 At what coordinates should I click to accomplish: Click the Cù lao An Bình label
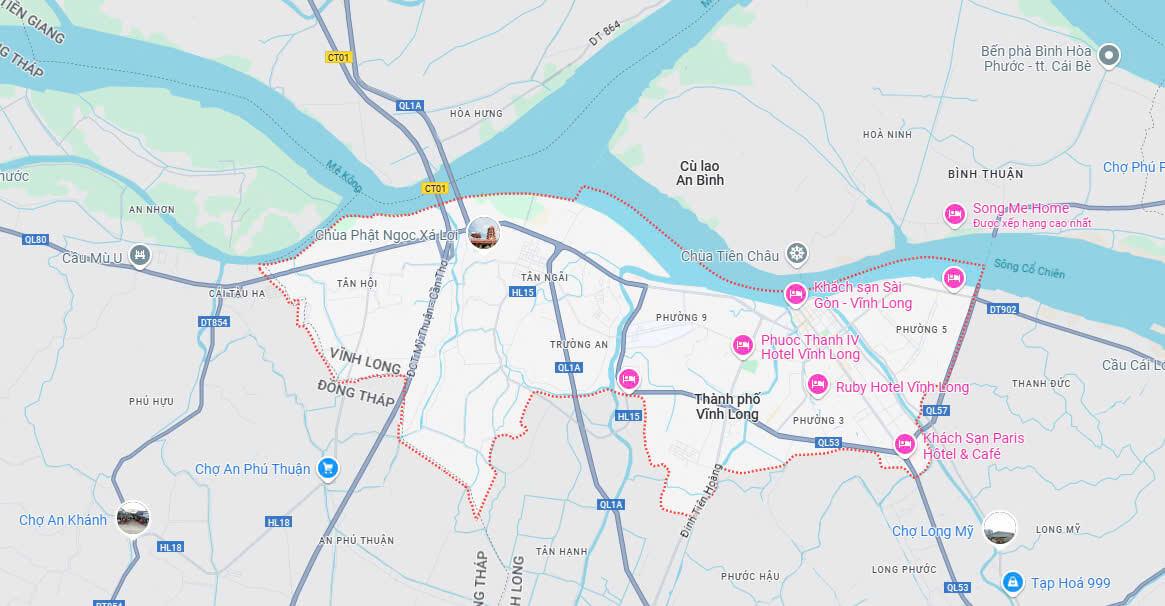click(x=700, y=173)
